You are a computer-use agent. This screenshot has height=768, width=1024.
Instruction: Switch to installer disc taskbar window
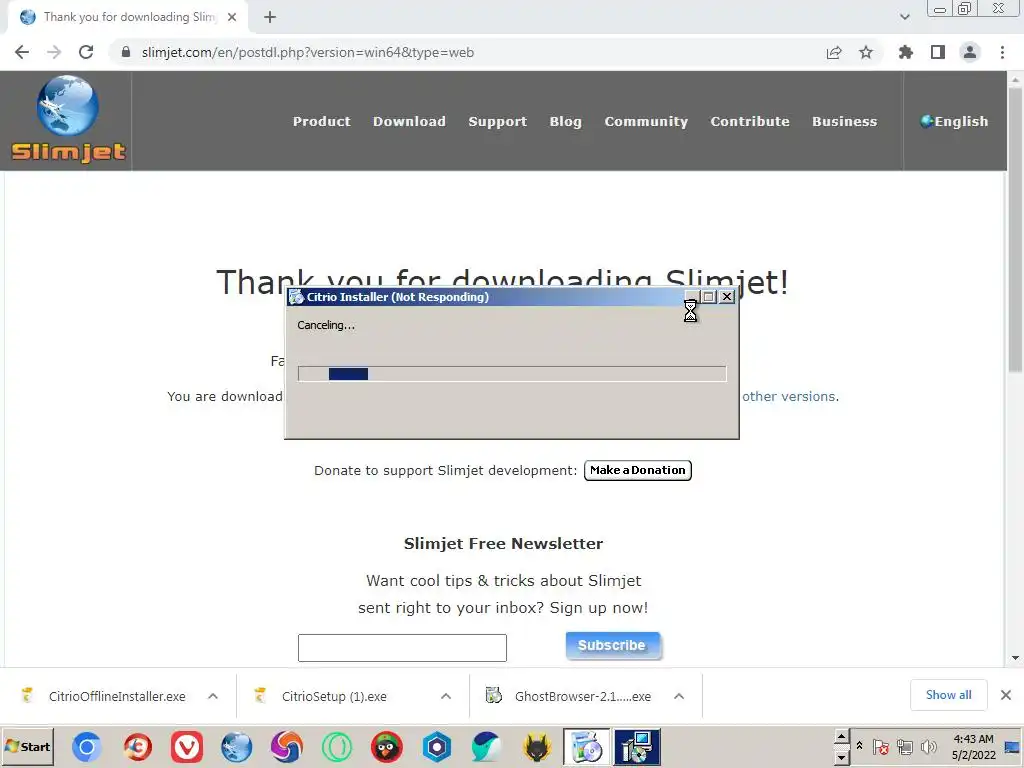[586, 747]
